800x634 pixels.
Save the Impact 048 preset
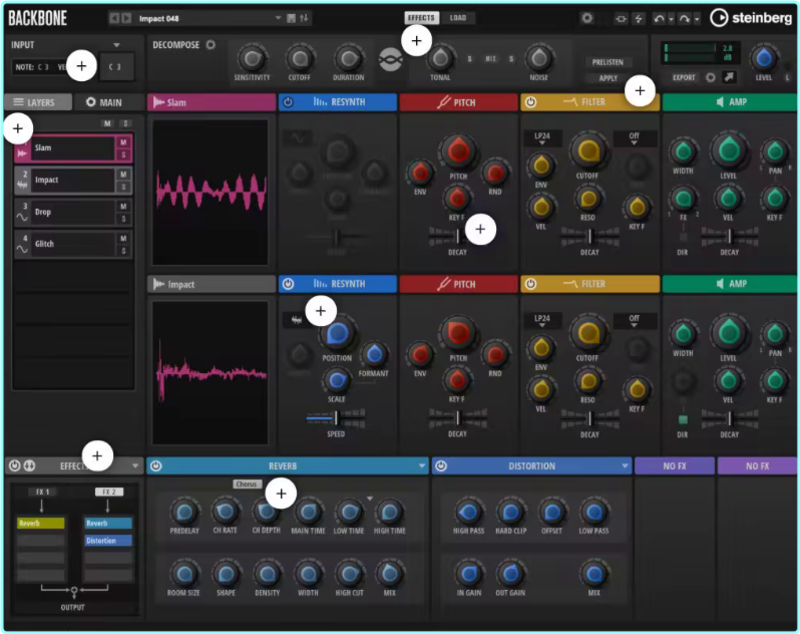(291, 18)
